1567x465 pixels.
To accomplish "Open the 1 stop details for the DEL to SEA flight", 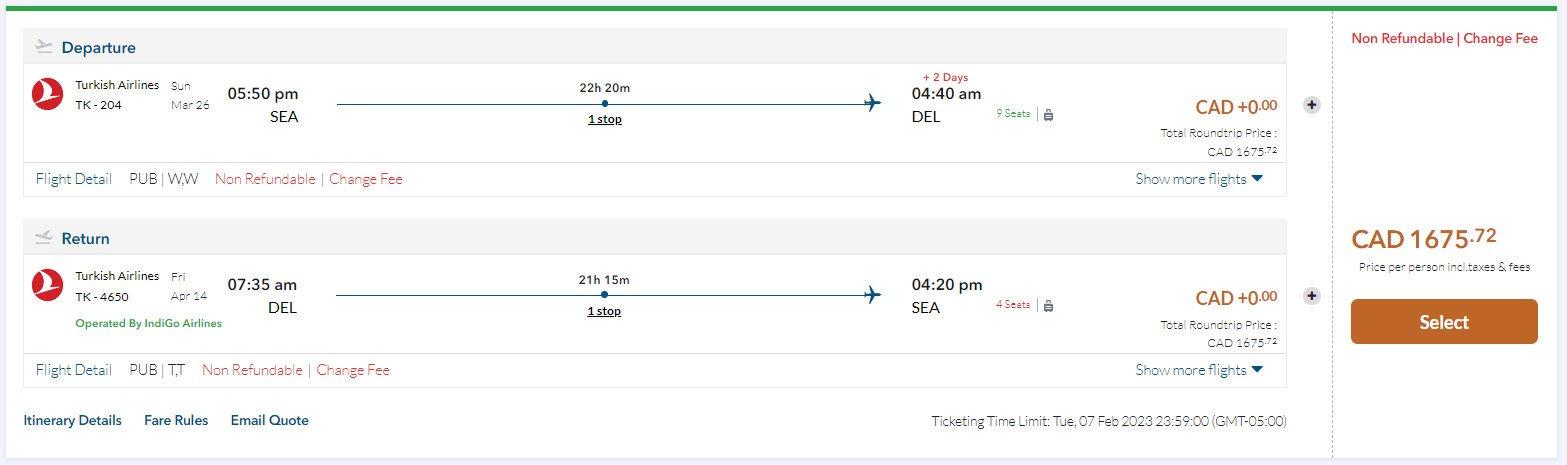I will (604, 311).
